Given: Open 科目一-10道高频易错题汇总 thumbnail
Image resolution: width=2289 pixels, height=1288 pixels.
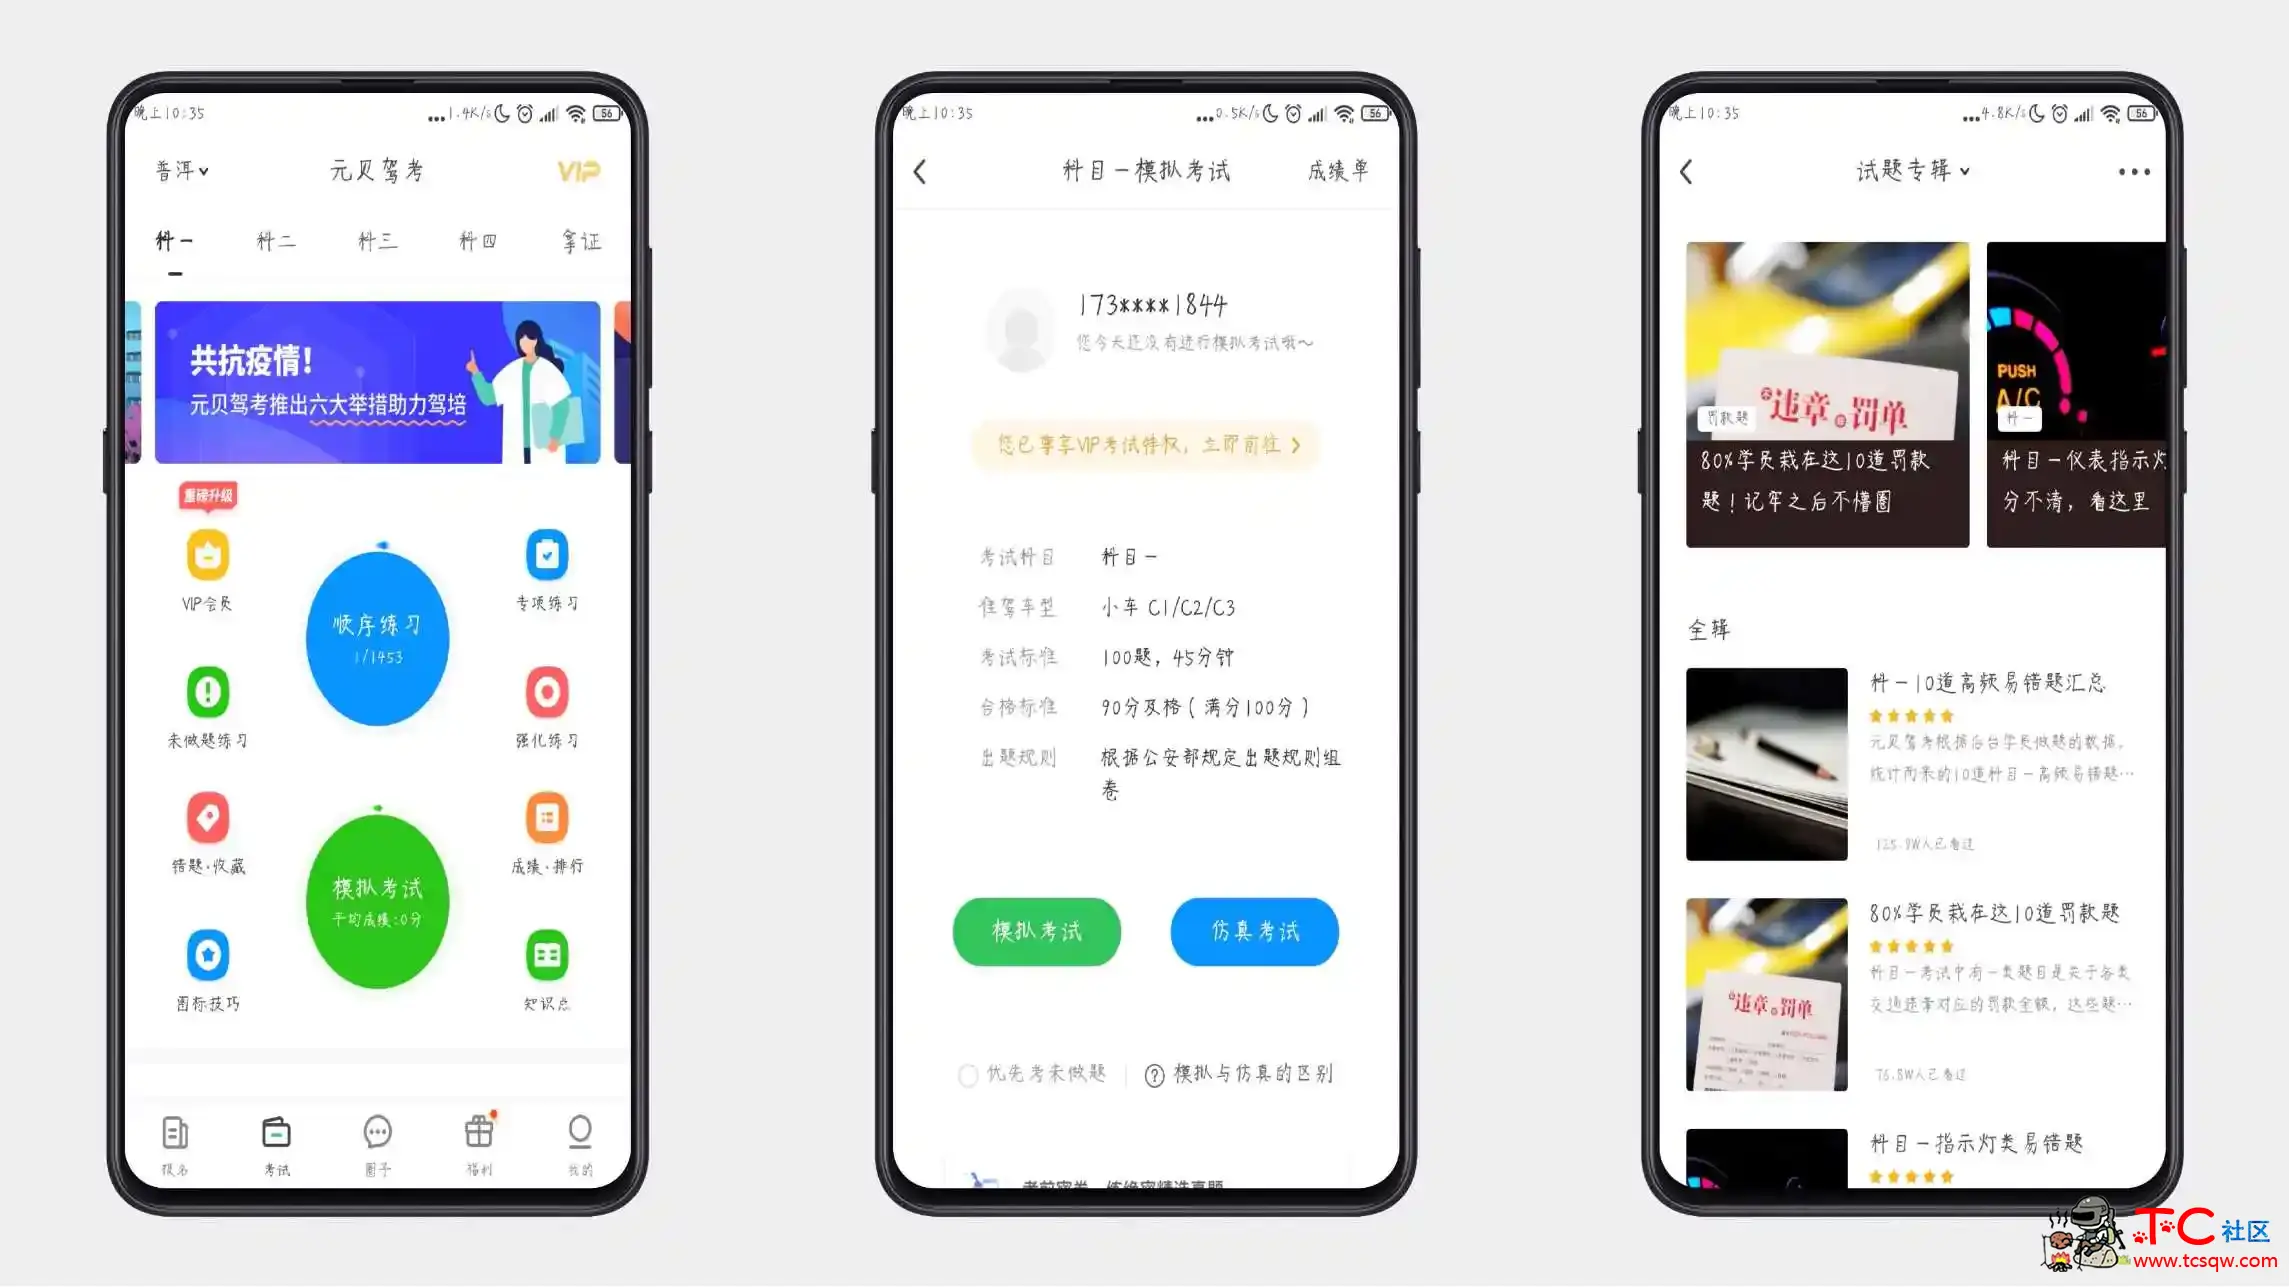Looking at the screenshot, I should [x=1764, y=763].
